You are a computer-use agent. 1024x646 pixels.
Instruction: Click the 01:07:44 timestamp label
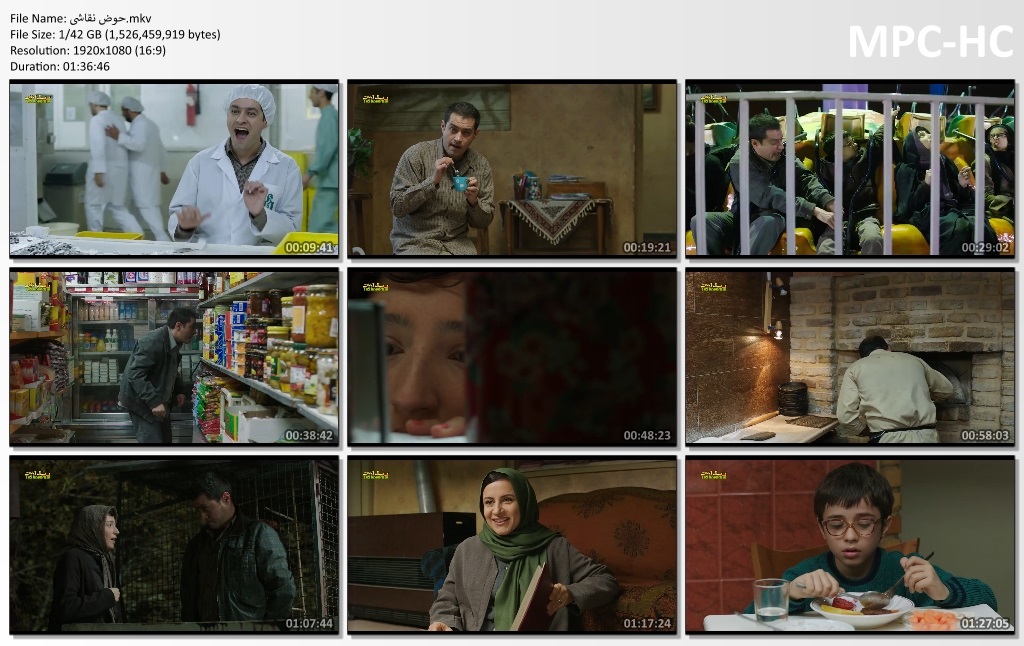click(310, 623)
